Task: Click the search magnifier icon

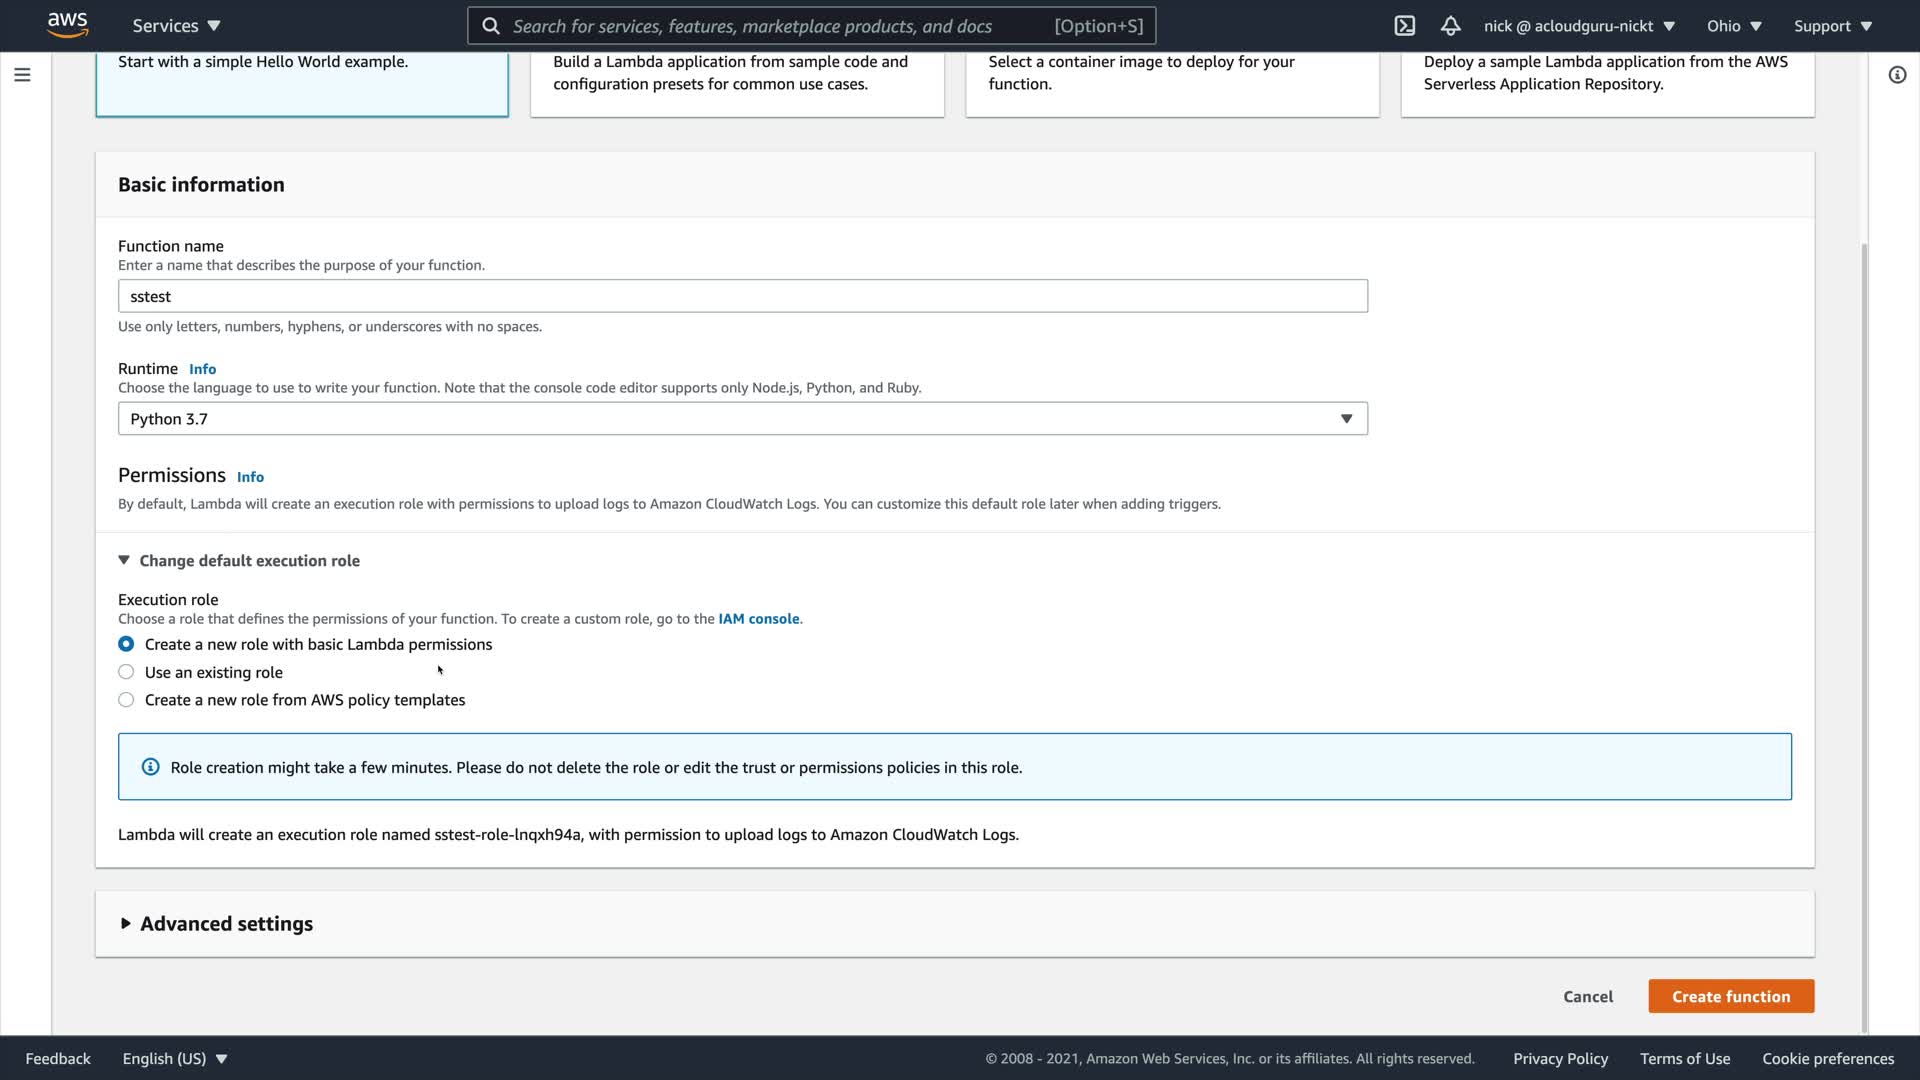Action: coord(491,26)
